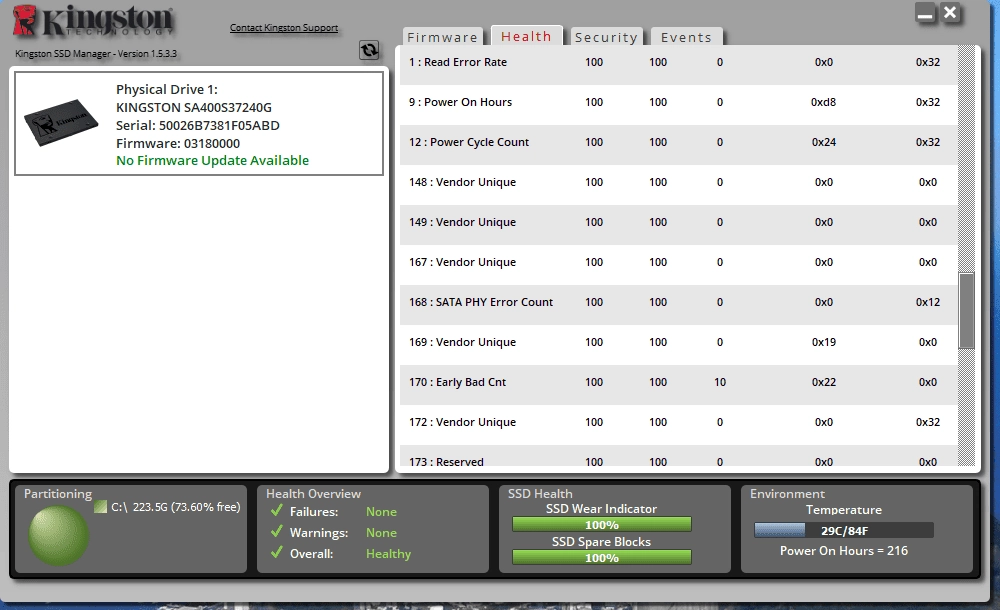Click the 0x19 raw value in attribute 169 row
The width and height of the screenshot is (1000, 610).
pos(823,342)
